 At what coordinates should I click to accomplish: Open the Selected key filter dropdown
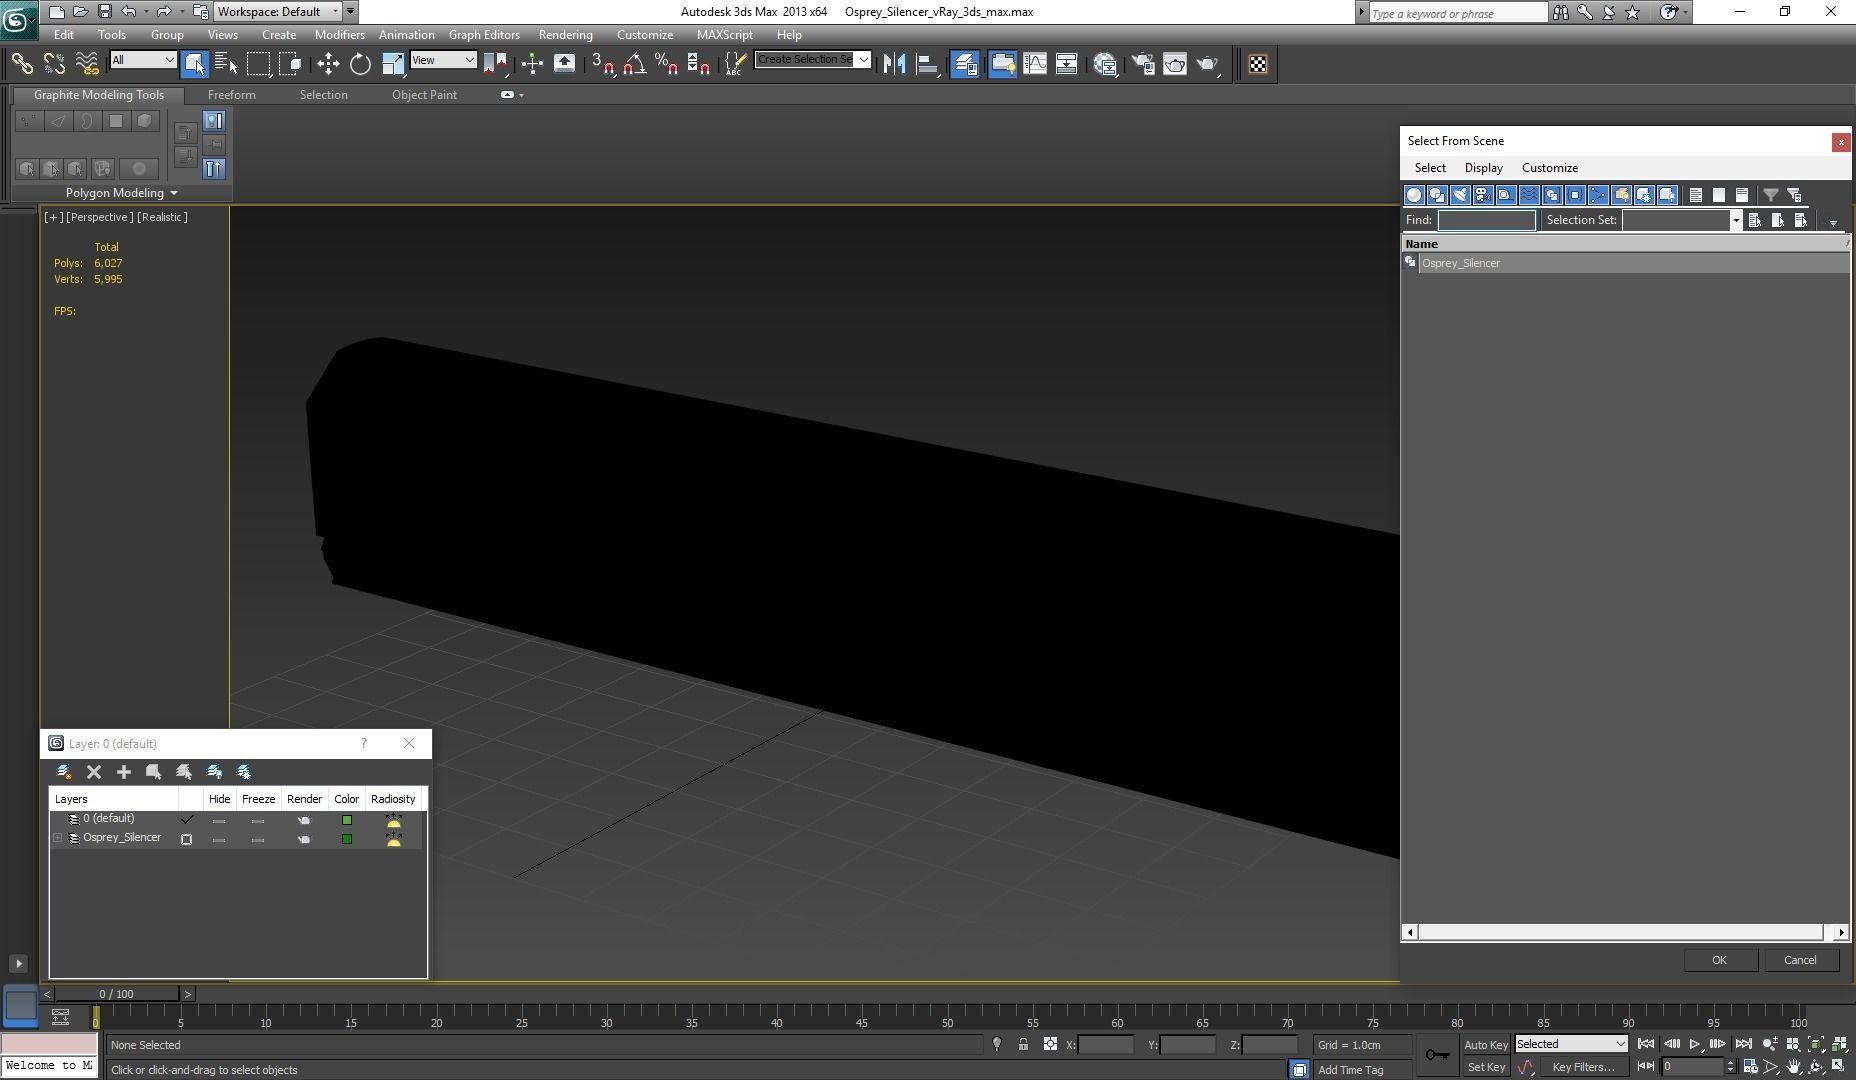pos(1571,1044)
